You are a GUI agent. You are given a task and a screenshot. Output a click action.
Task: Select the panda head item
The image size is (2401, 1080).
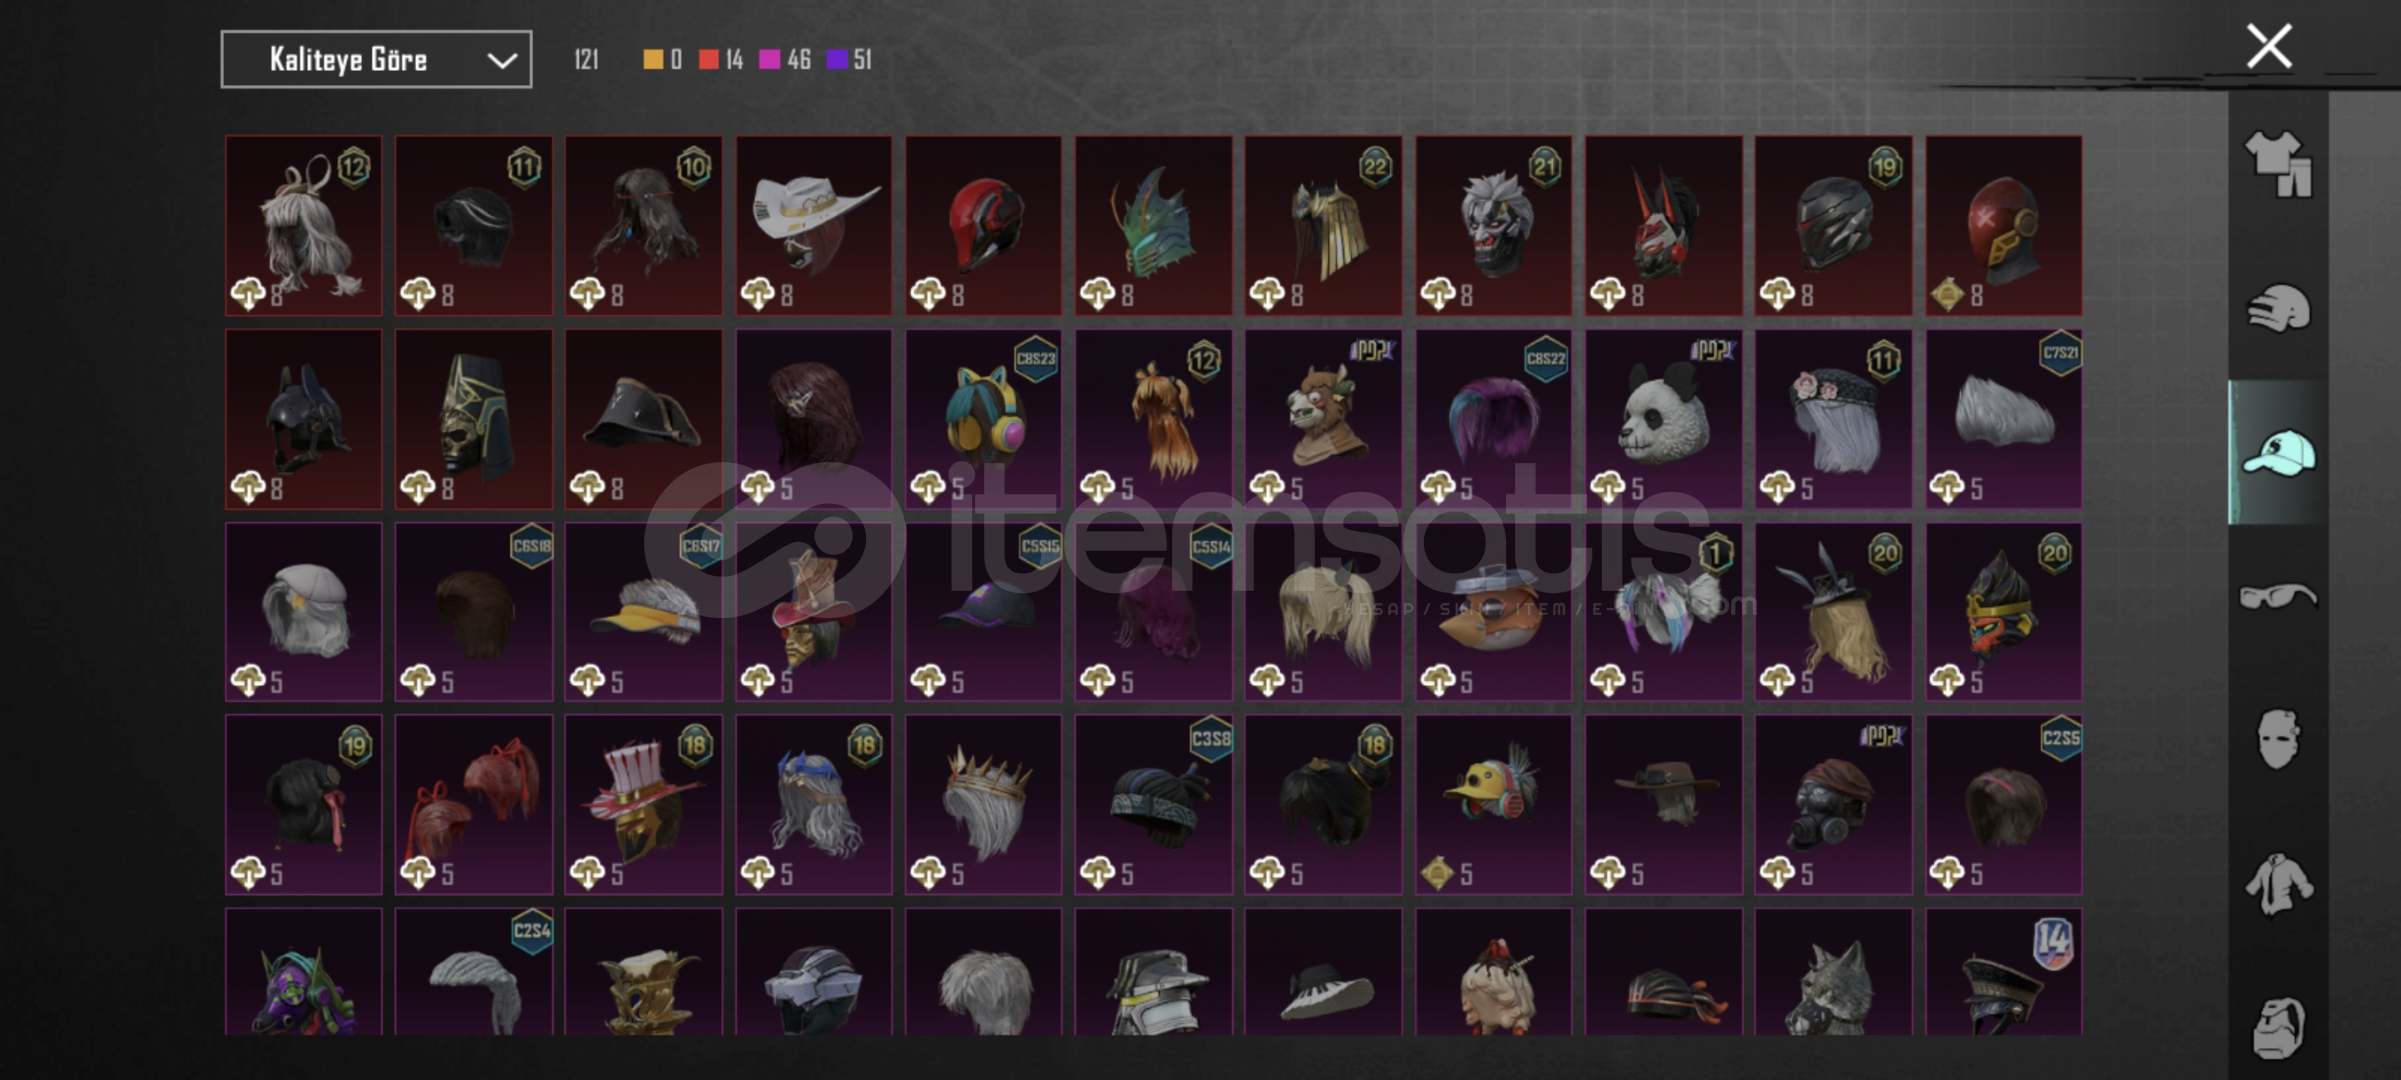(1663, 420)
